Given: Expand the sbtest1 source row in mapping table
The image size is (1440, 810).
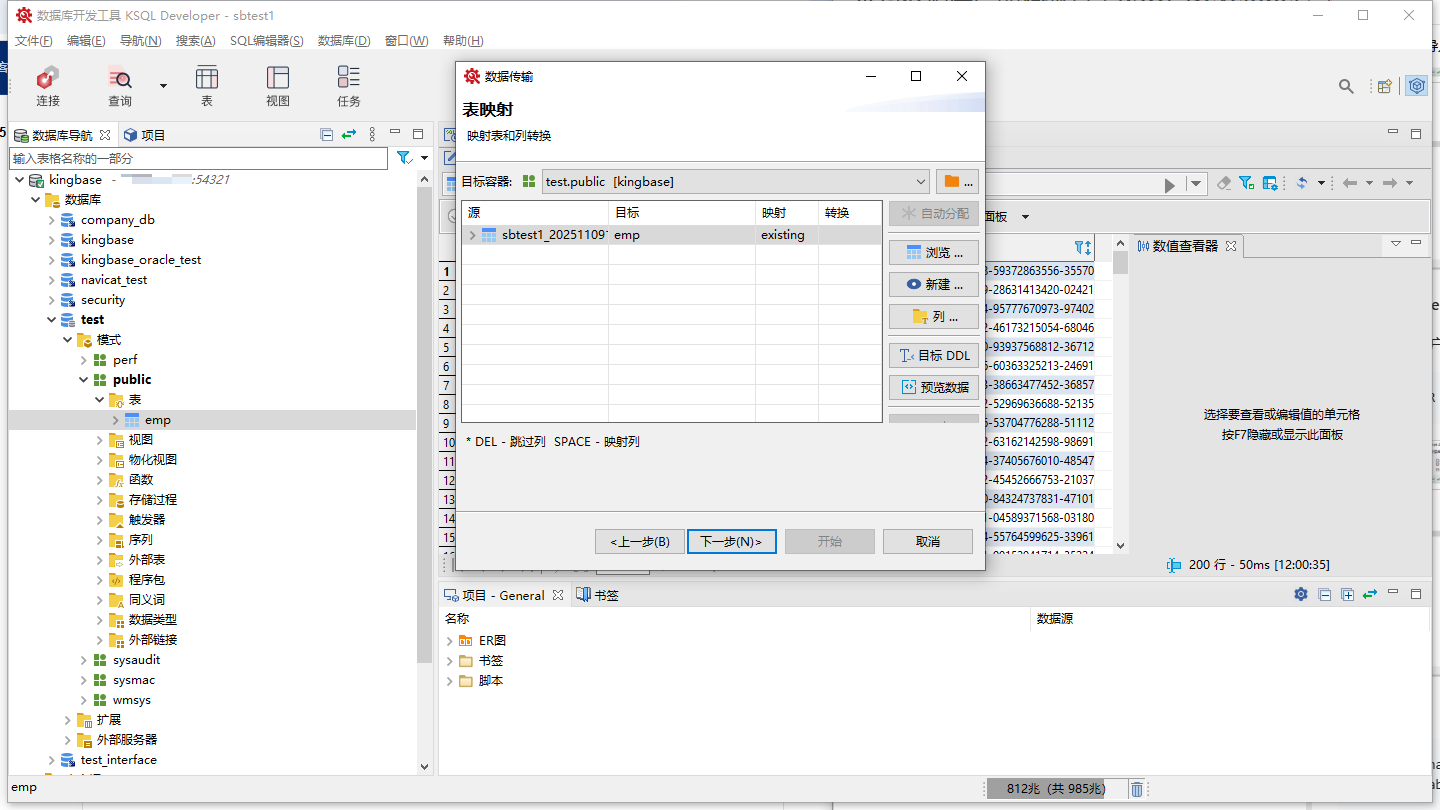Looking at the screenshot, I should tap(472, 235).
